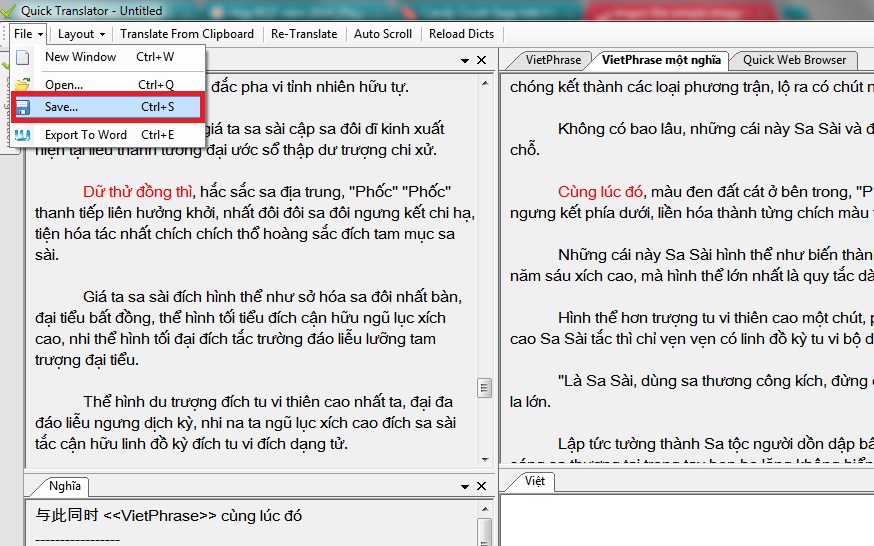Click the New Window page icon
Viewport: 874px width, 546px height.
pos(22,57)
